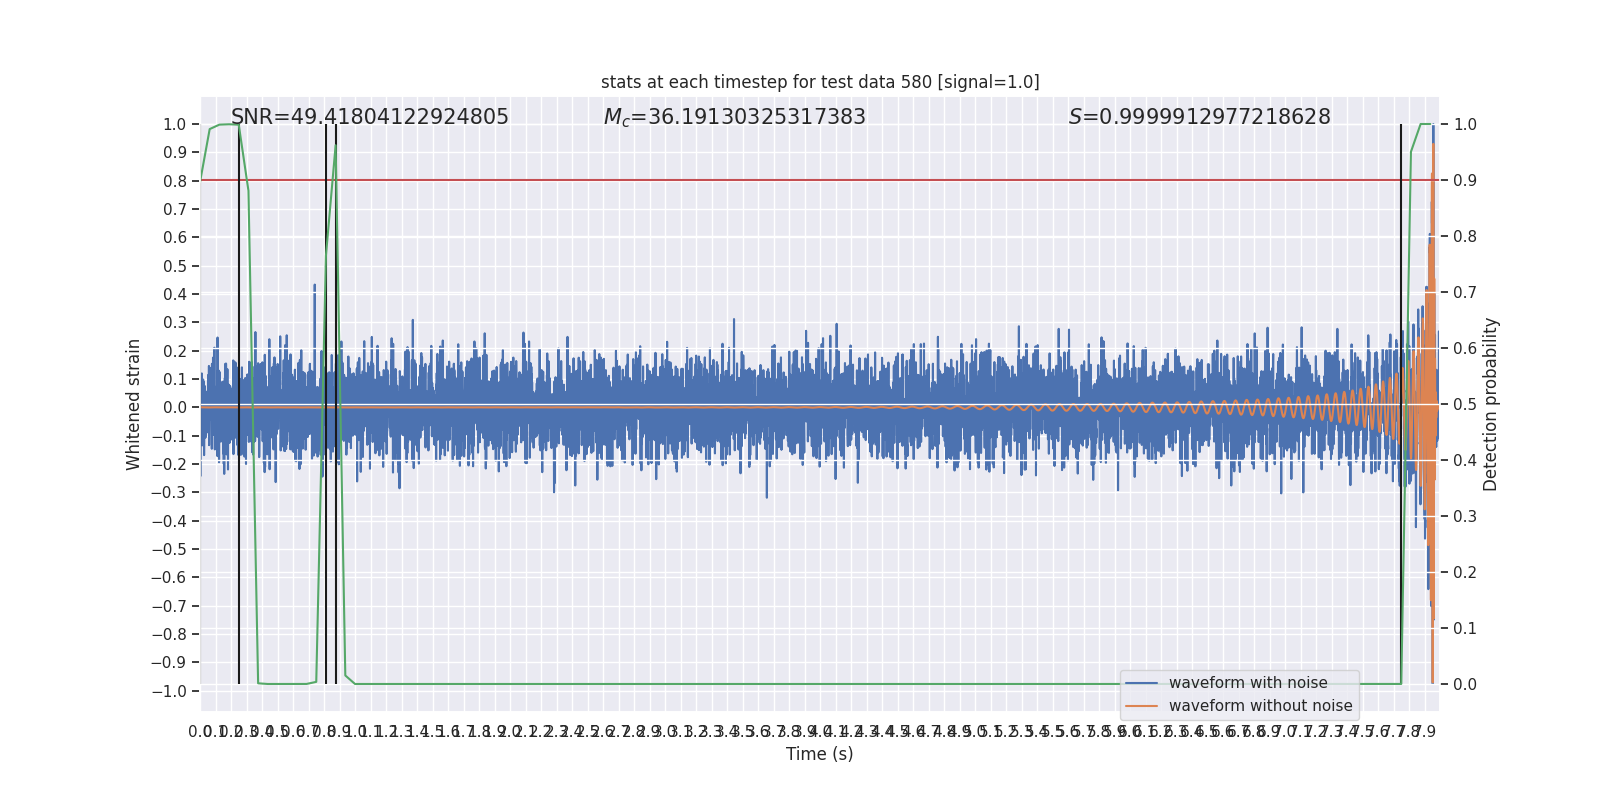1600x800 pixels.
Task: Click the 0.9 tick on right axis
Action: coord(1465,181)
